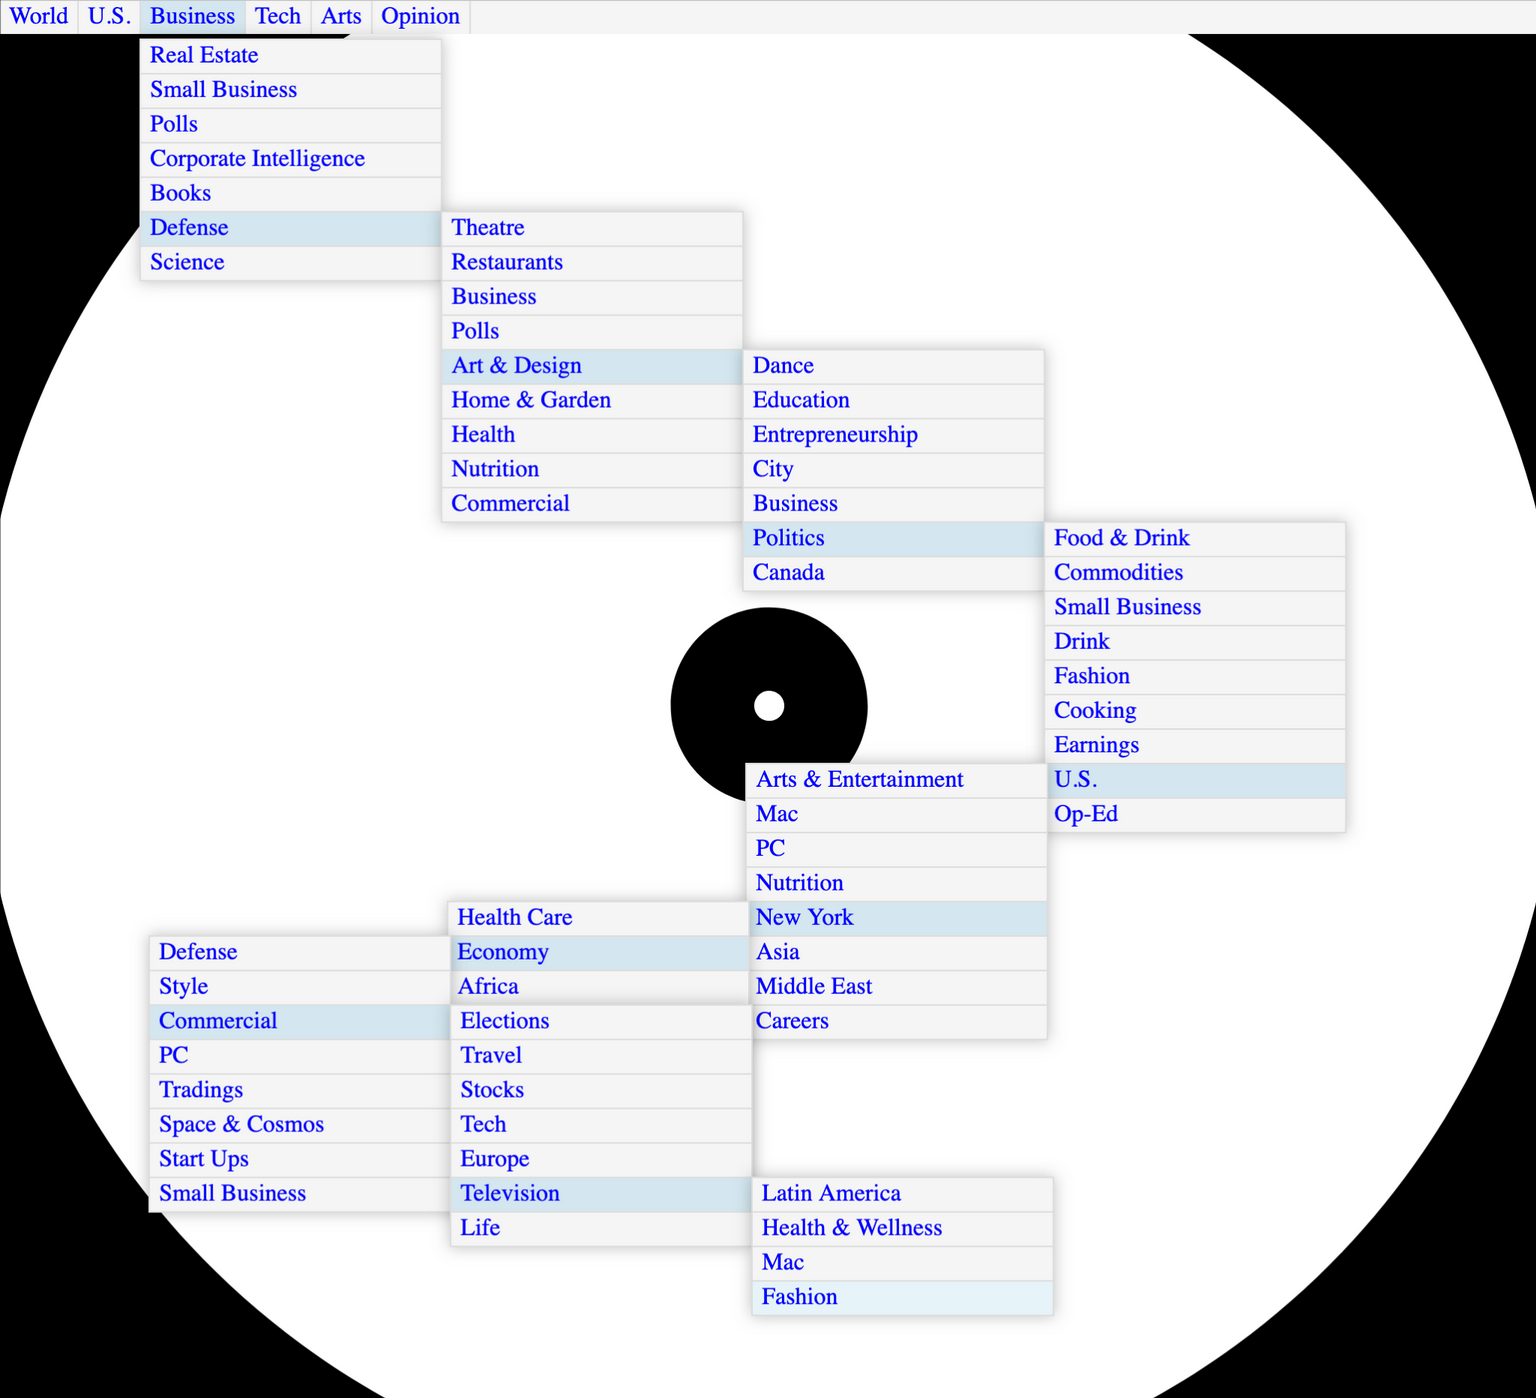
Task: Click Restaurants under Defense
Action: [507, 262]
